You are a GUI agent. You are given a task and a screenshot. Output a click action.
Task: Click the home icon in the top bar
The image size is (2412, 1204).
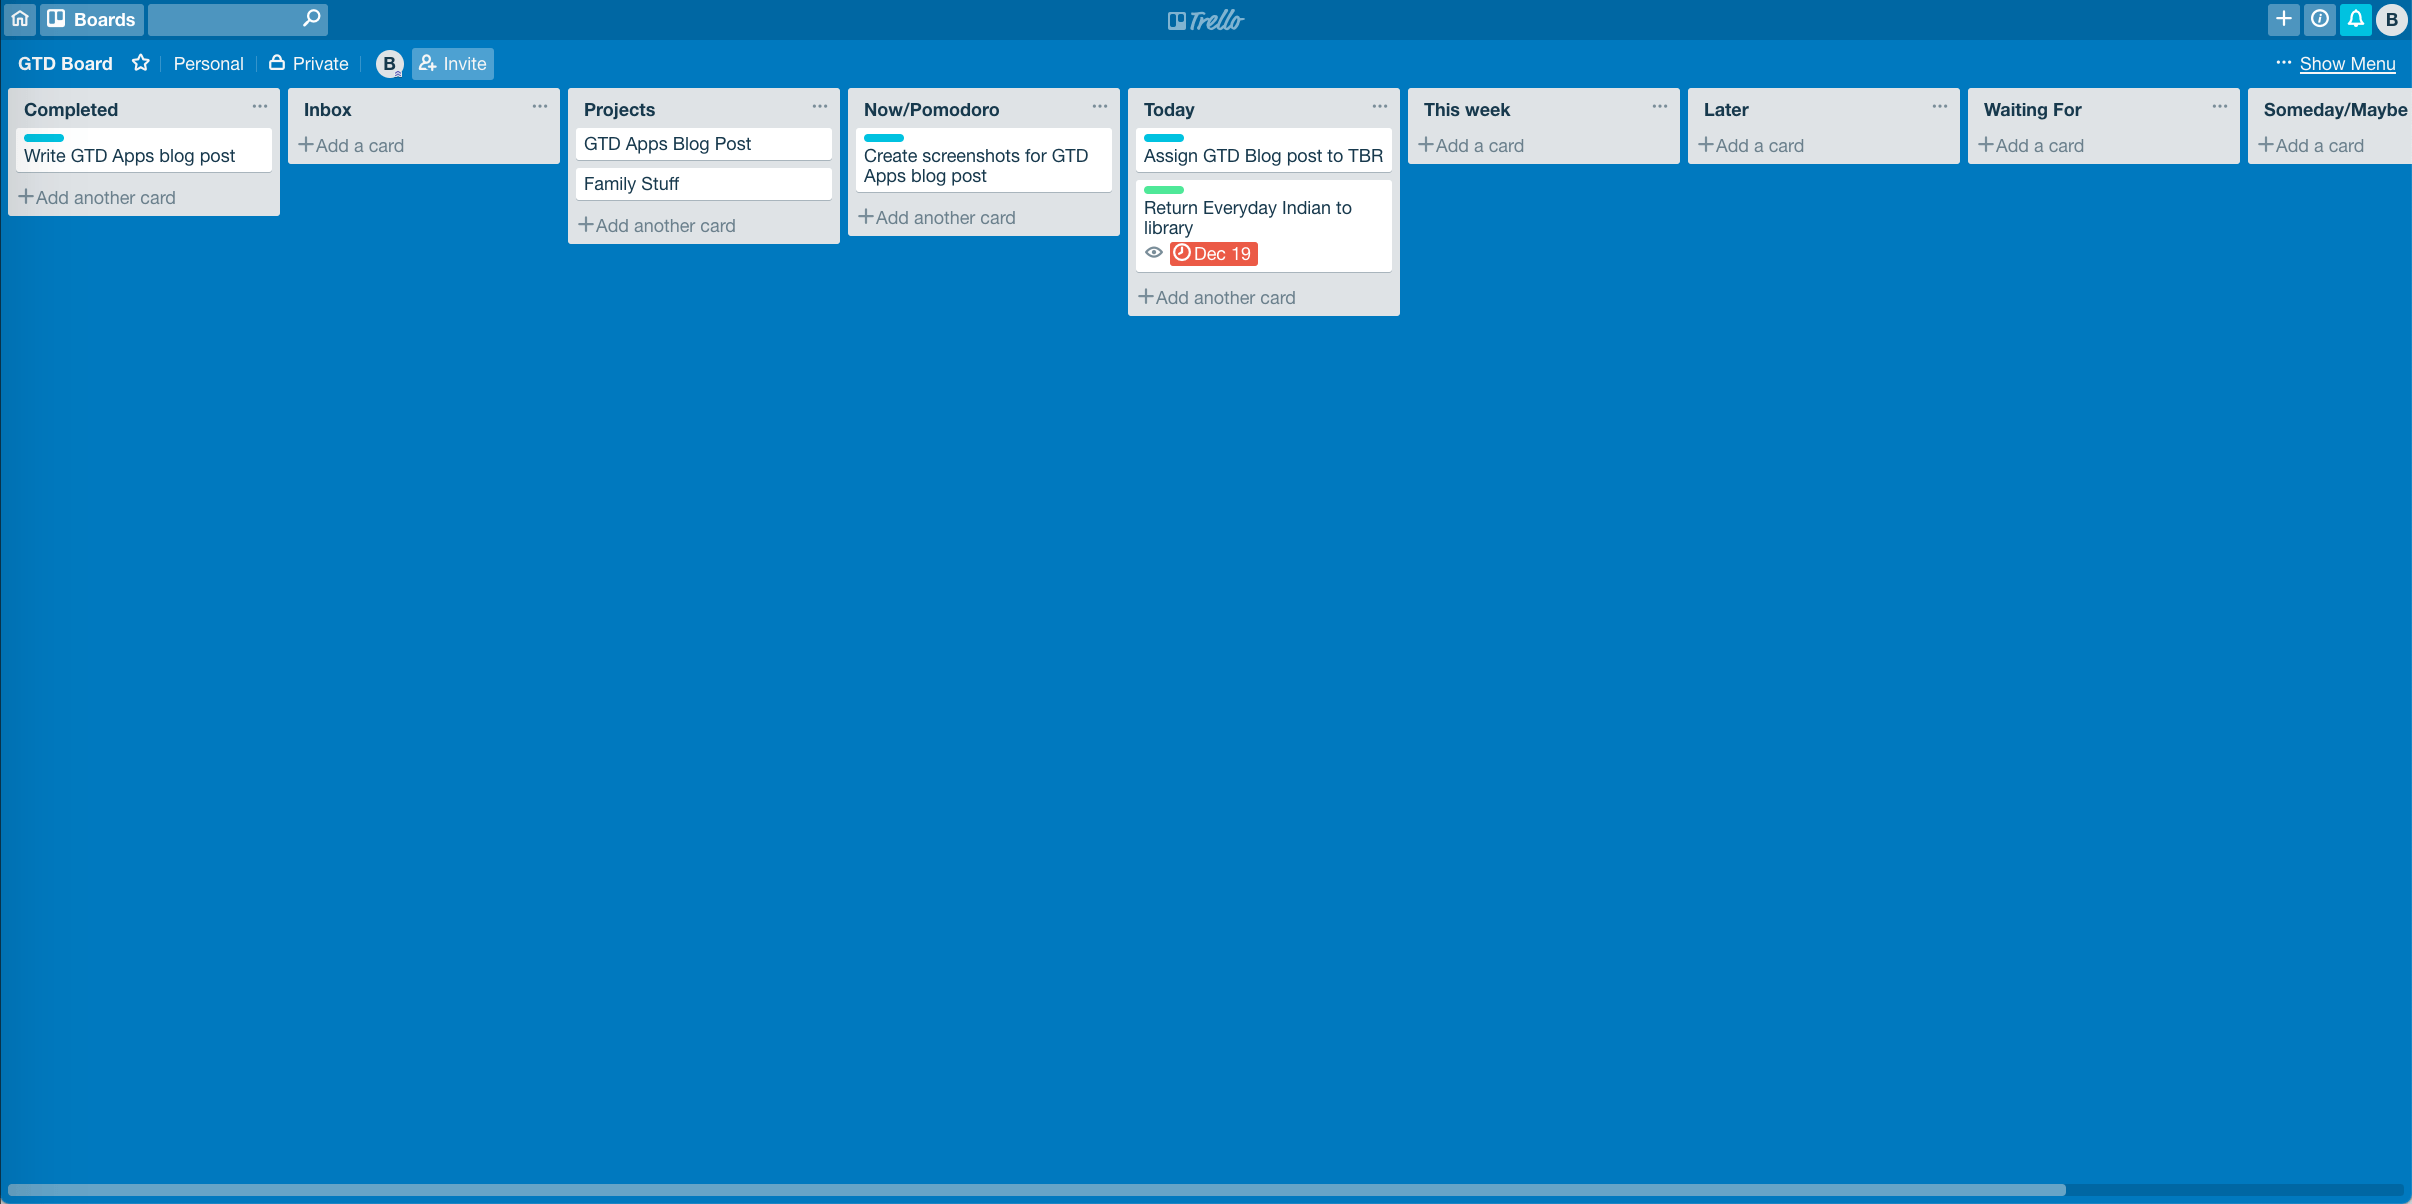point(20,19)
